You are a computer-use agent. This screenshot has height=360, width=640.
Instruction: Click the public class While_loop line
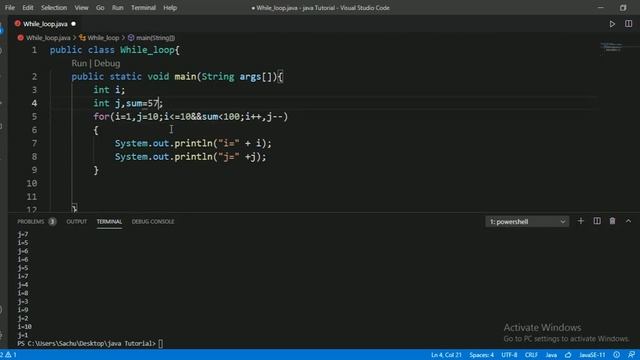coord(115,50)
